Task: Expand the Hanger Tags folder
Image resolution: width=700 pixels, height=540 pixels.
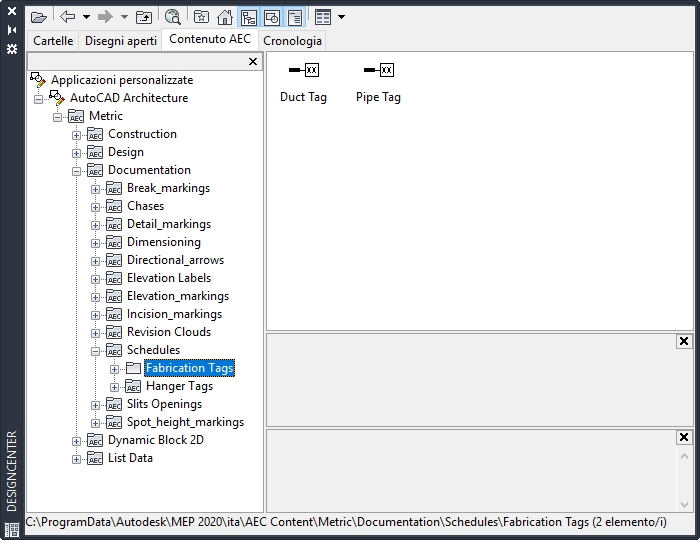Action: pyautogui.click(x=114, y=387)
